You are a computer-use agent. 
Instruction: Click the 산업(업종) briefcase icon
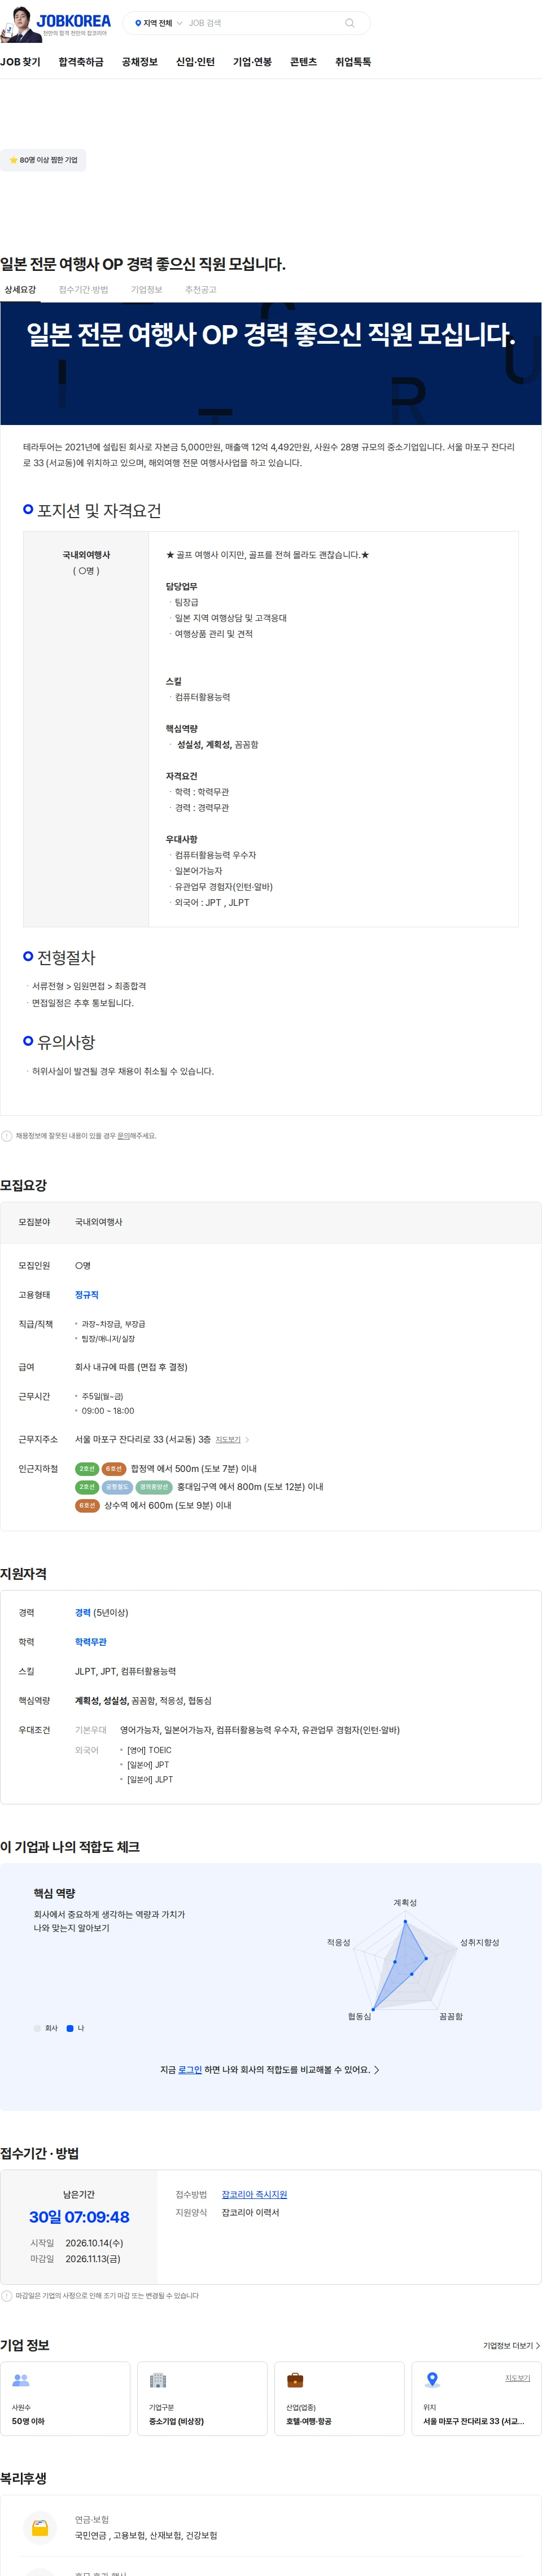click(x=295, y=2380)
